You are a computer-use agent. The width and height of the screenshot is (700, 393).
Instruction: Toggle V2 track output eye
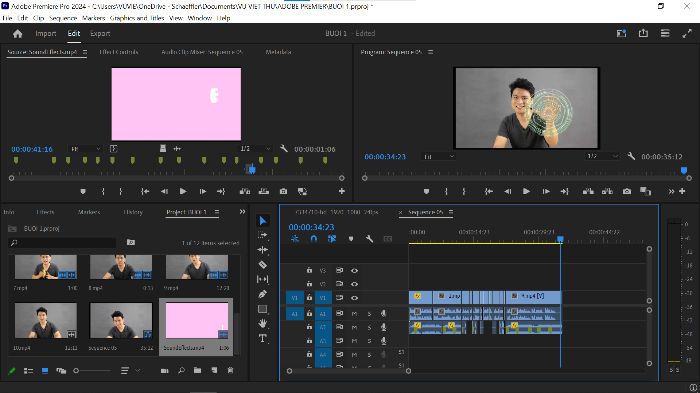[354, 284]
